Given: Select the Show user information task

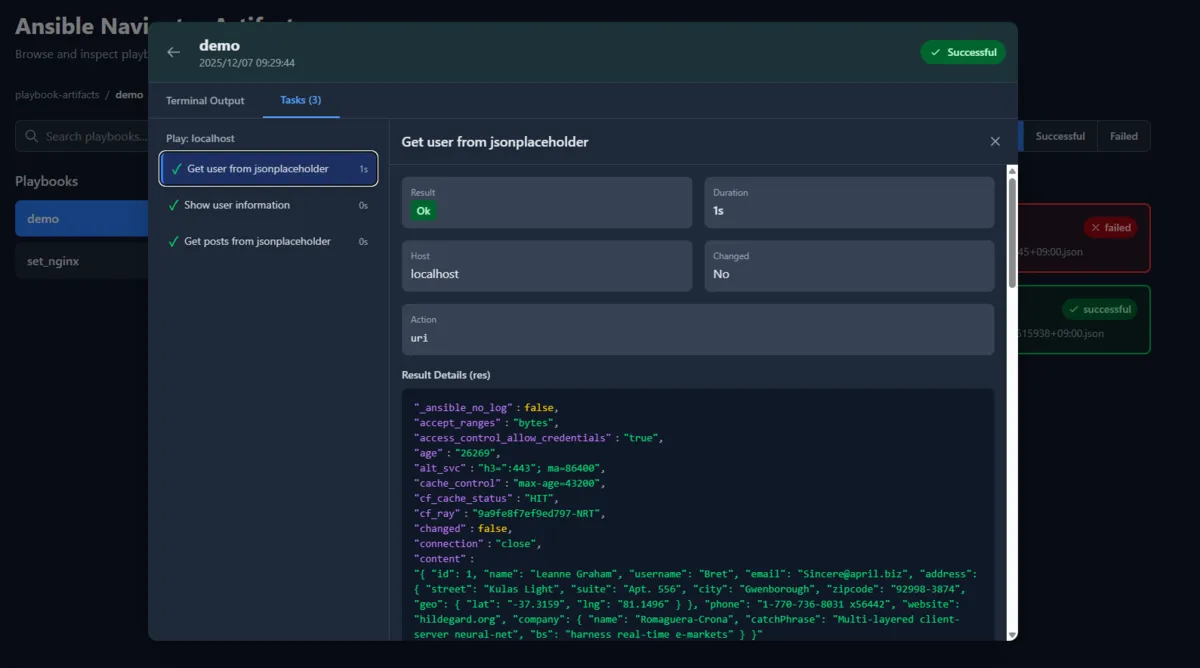Looking at the screenshot, I should [269, 205].
